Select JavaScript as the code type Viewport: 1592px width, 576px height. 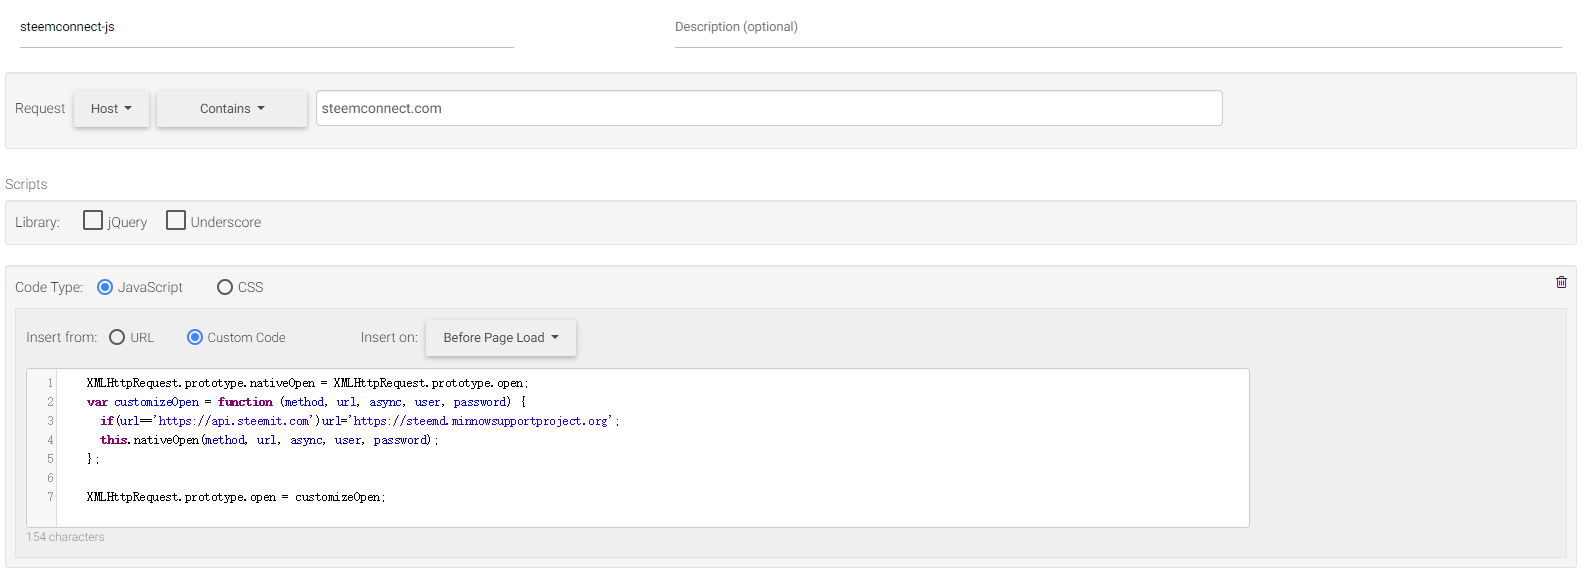pos(105,287)
